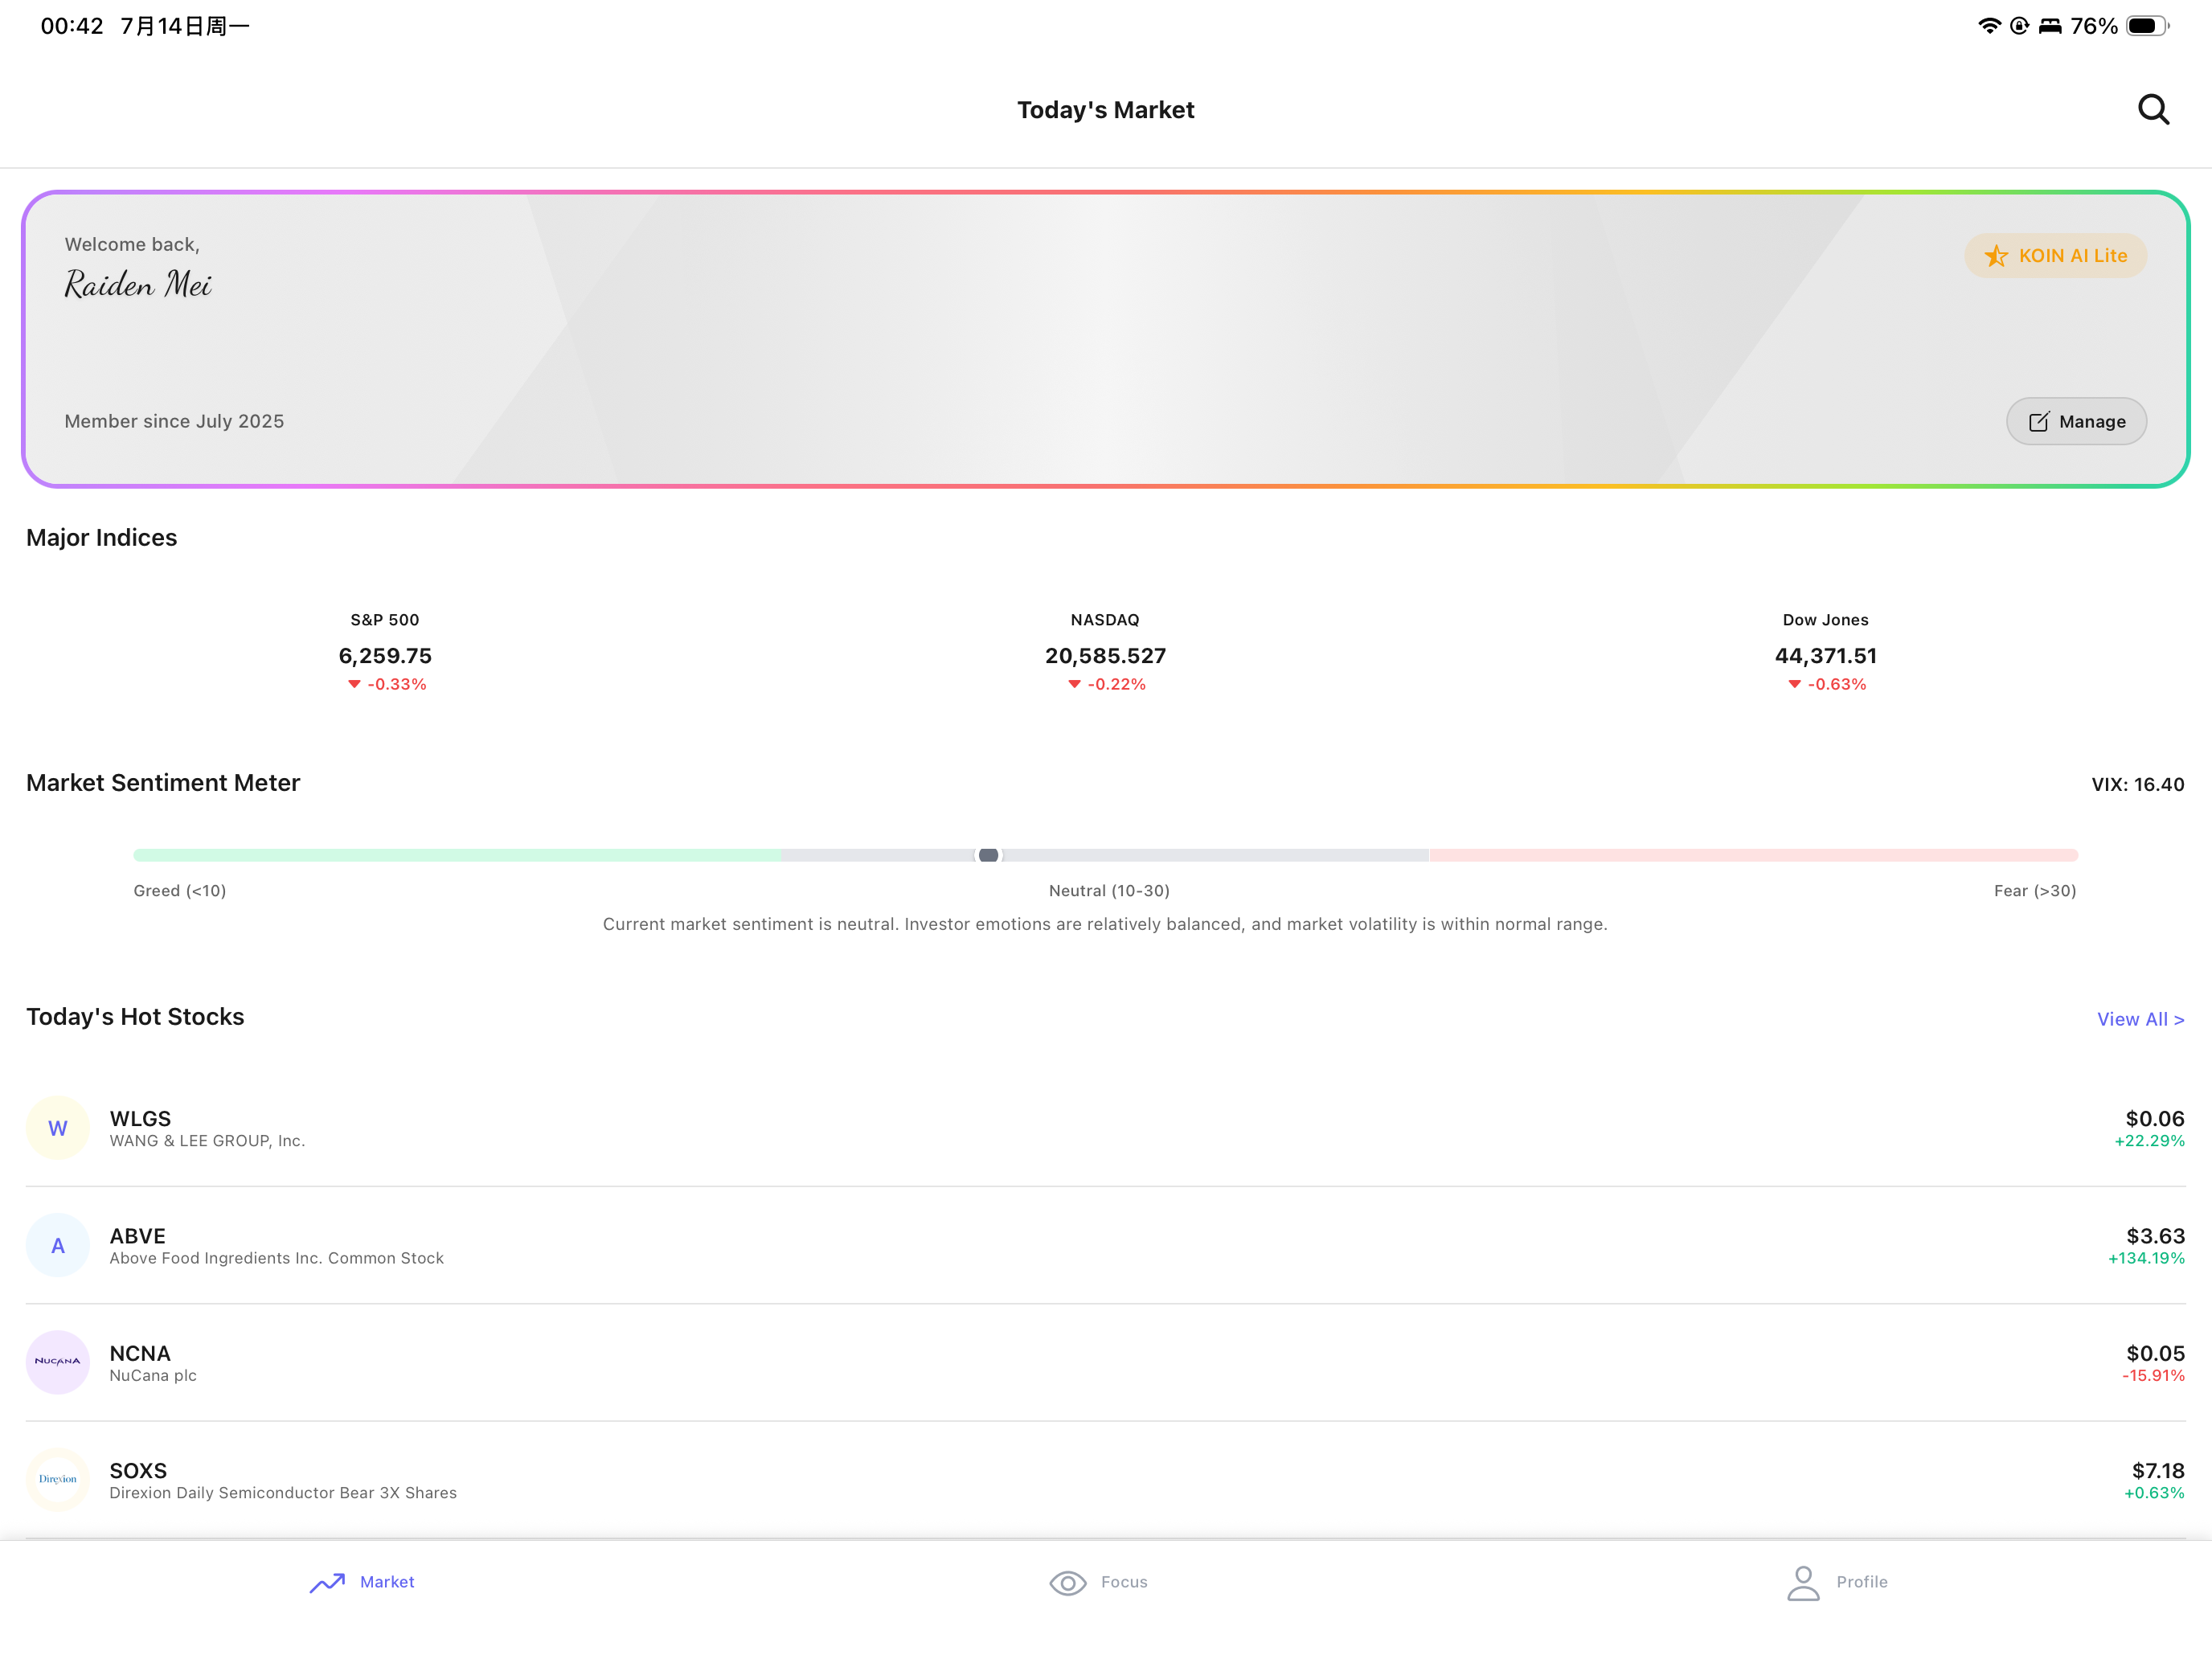Click the sentiment meter slider knob
Screen dimensions: 2212x1659
[988, 855]
